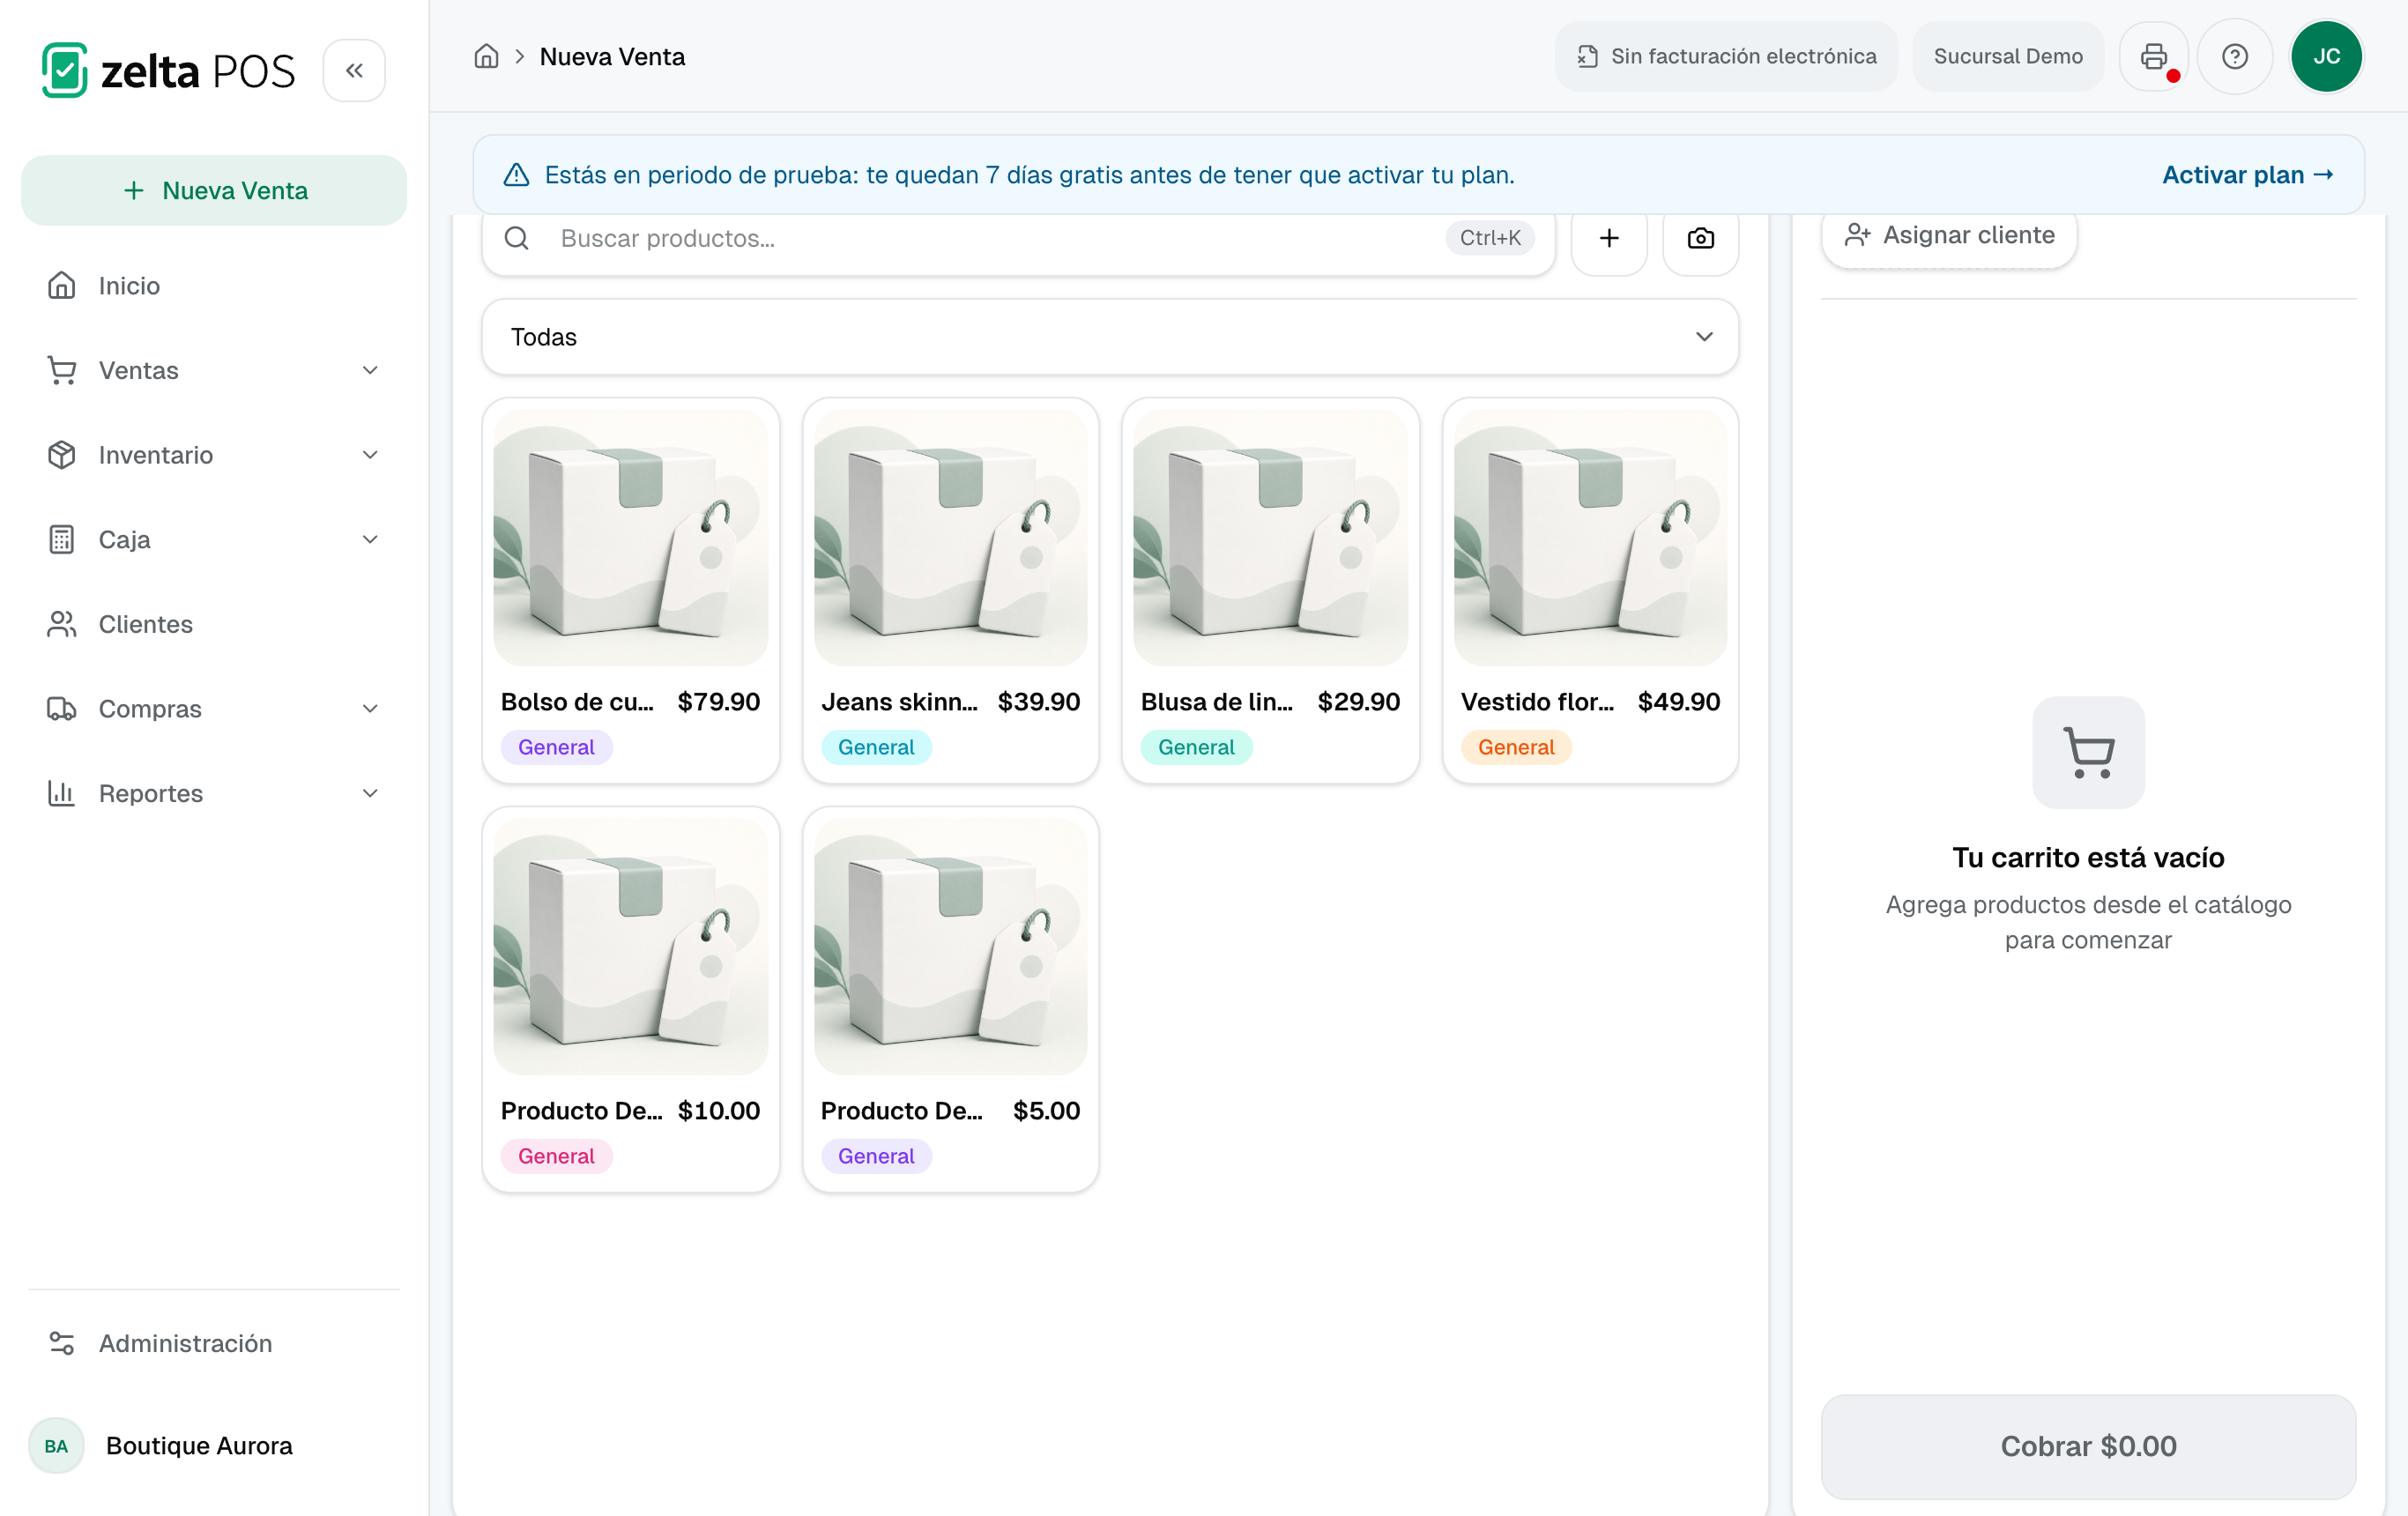Viewport: 2408px width, 1516px height.
Task: Click the $49.90 price label
Action: 1678,702
